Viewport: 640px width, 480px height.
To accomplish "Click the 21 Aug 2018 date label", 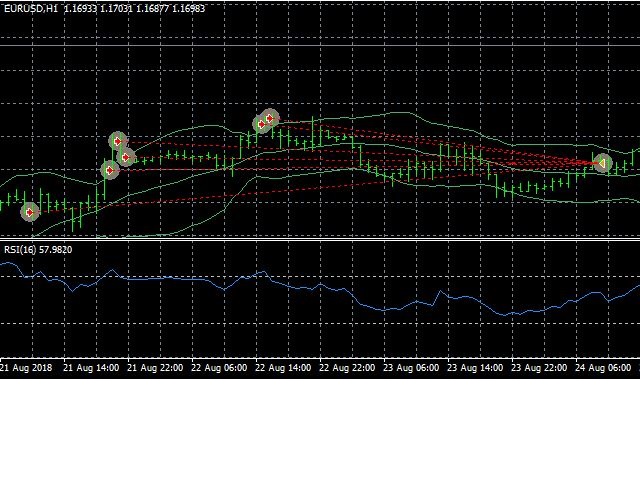I will pyautogui.click(x=26, y=368).
